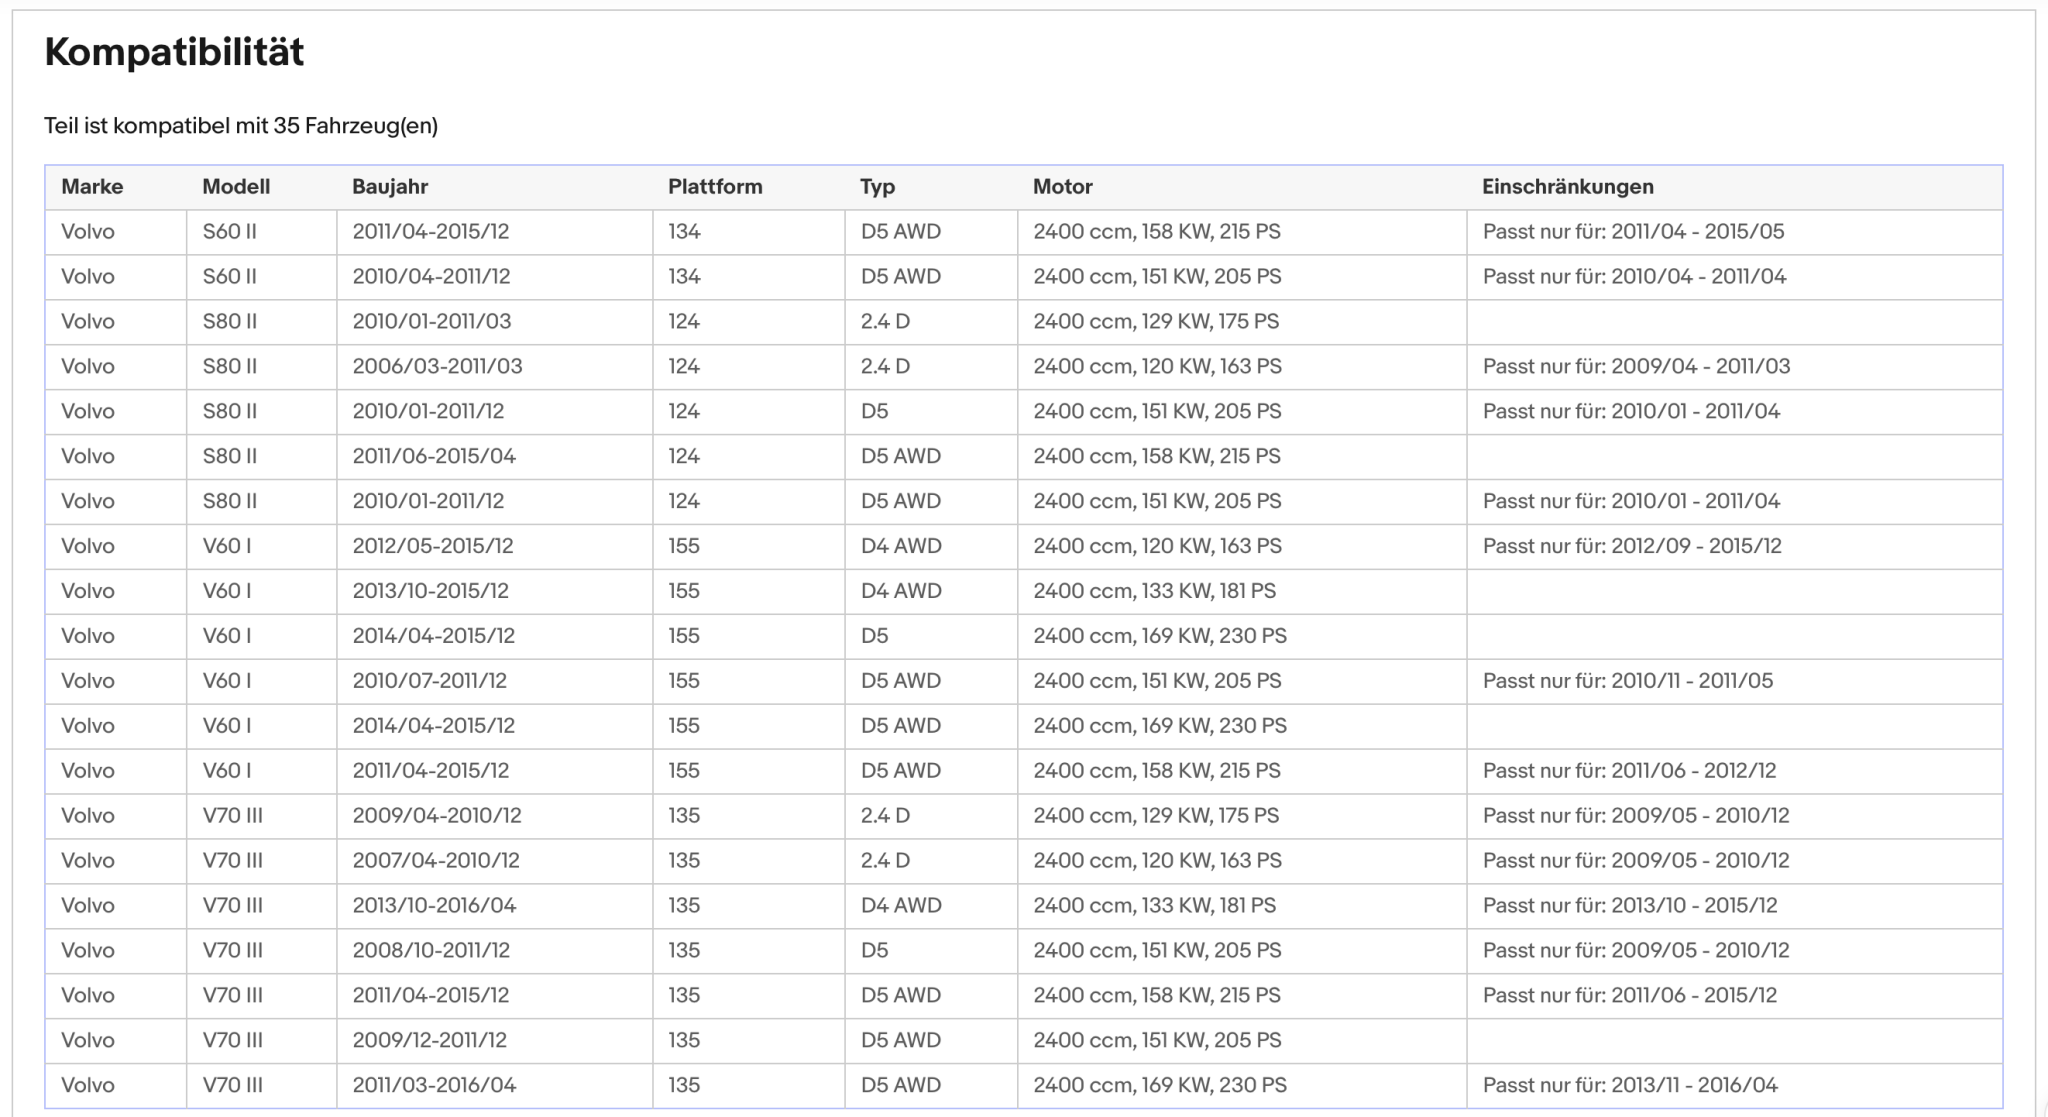Select the V70 III row with Baujahr 2009/12-2011/12

(x=1024, y=1040)
